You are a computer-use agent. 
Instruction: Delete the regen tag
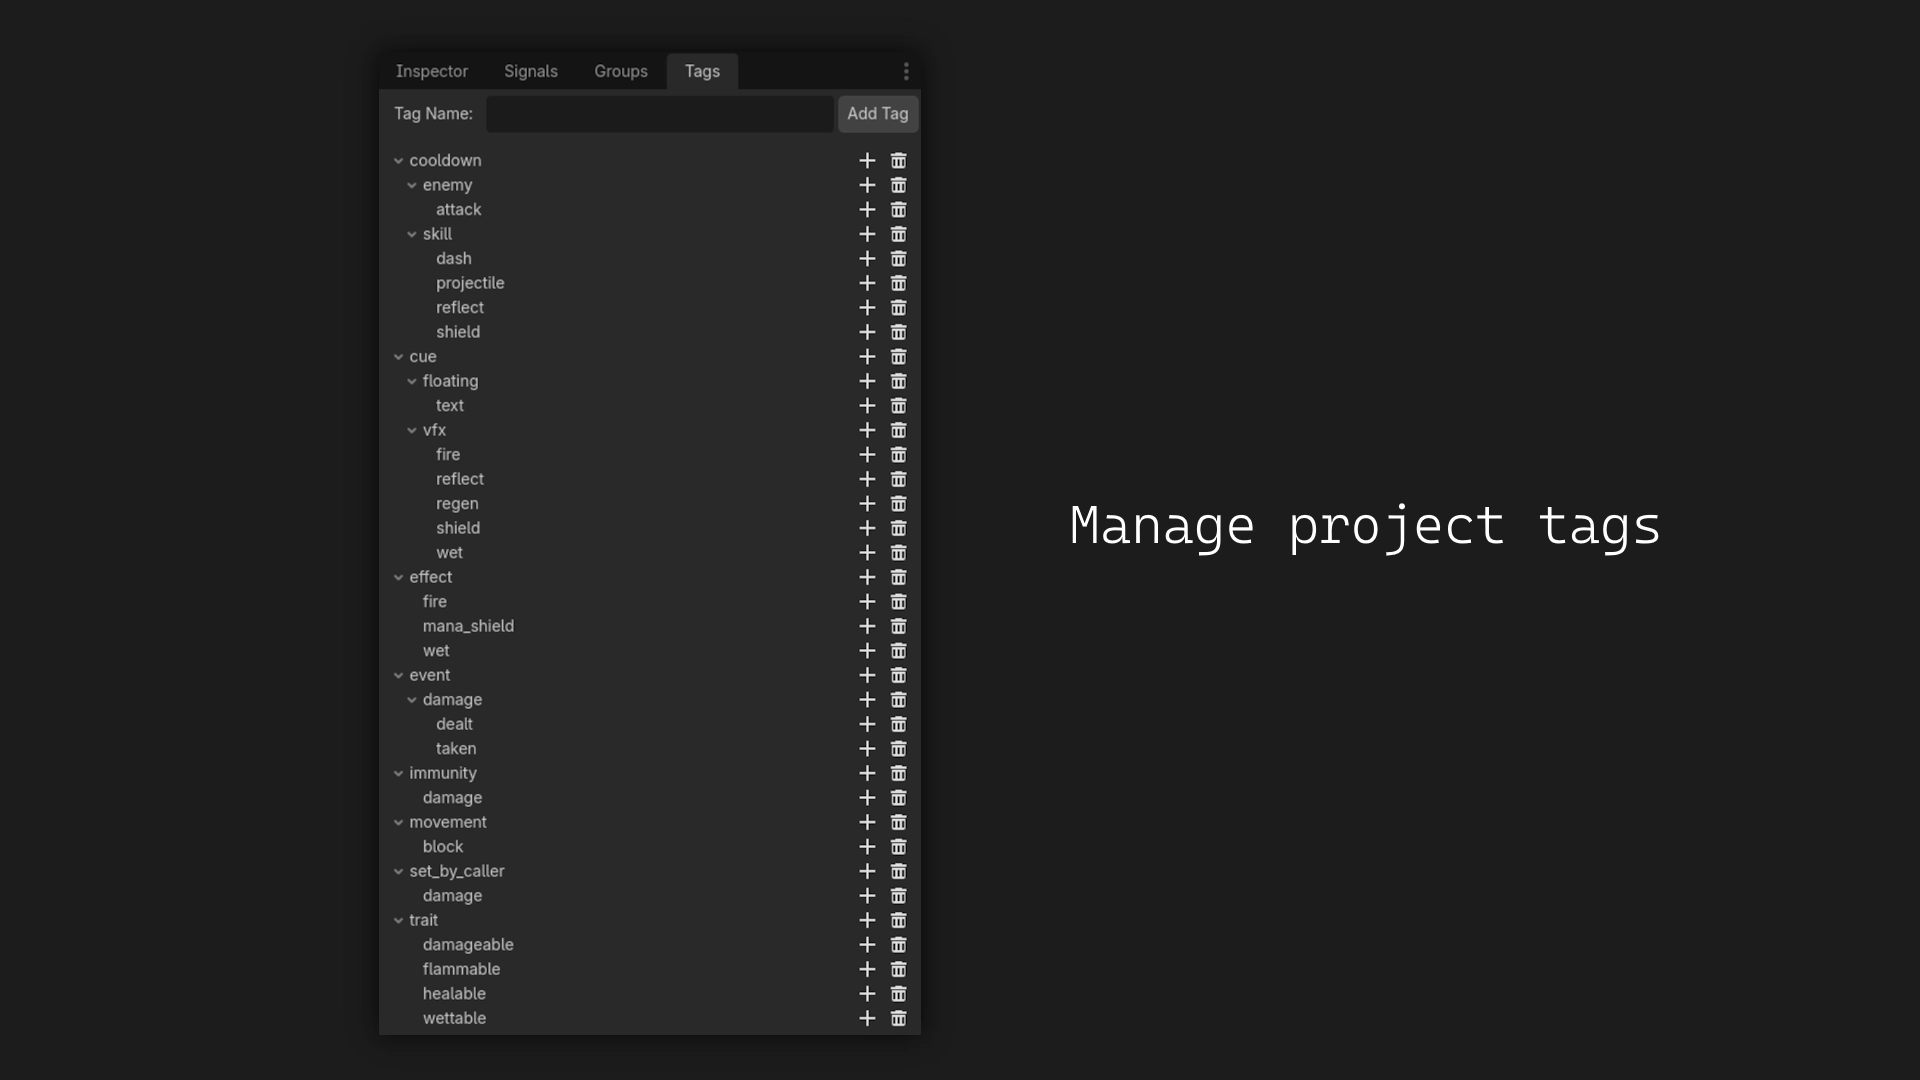898,504
